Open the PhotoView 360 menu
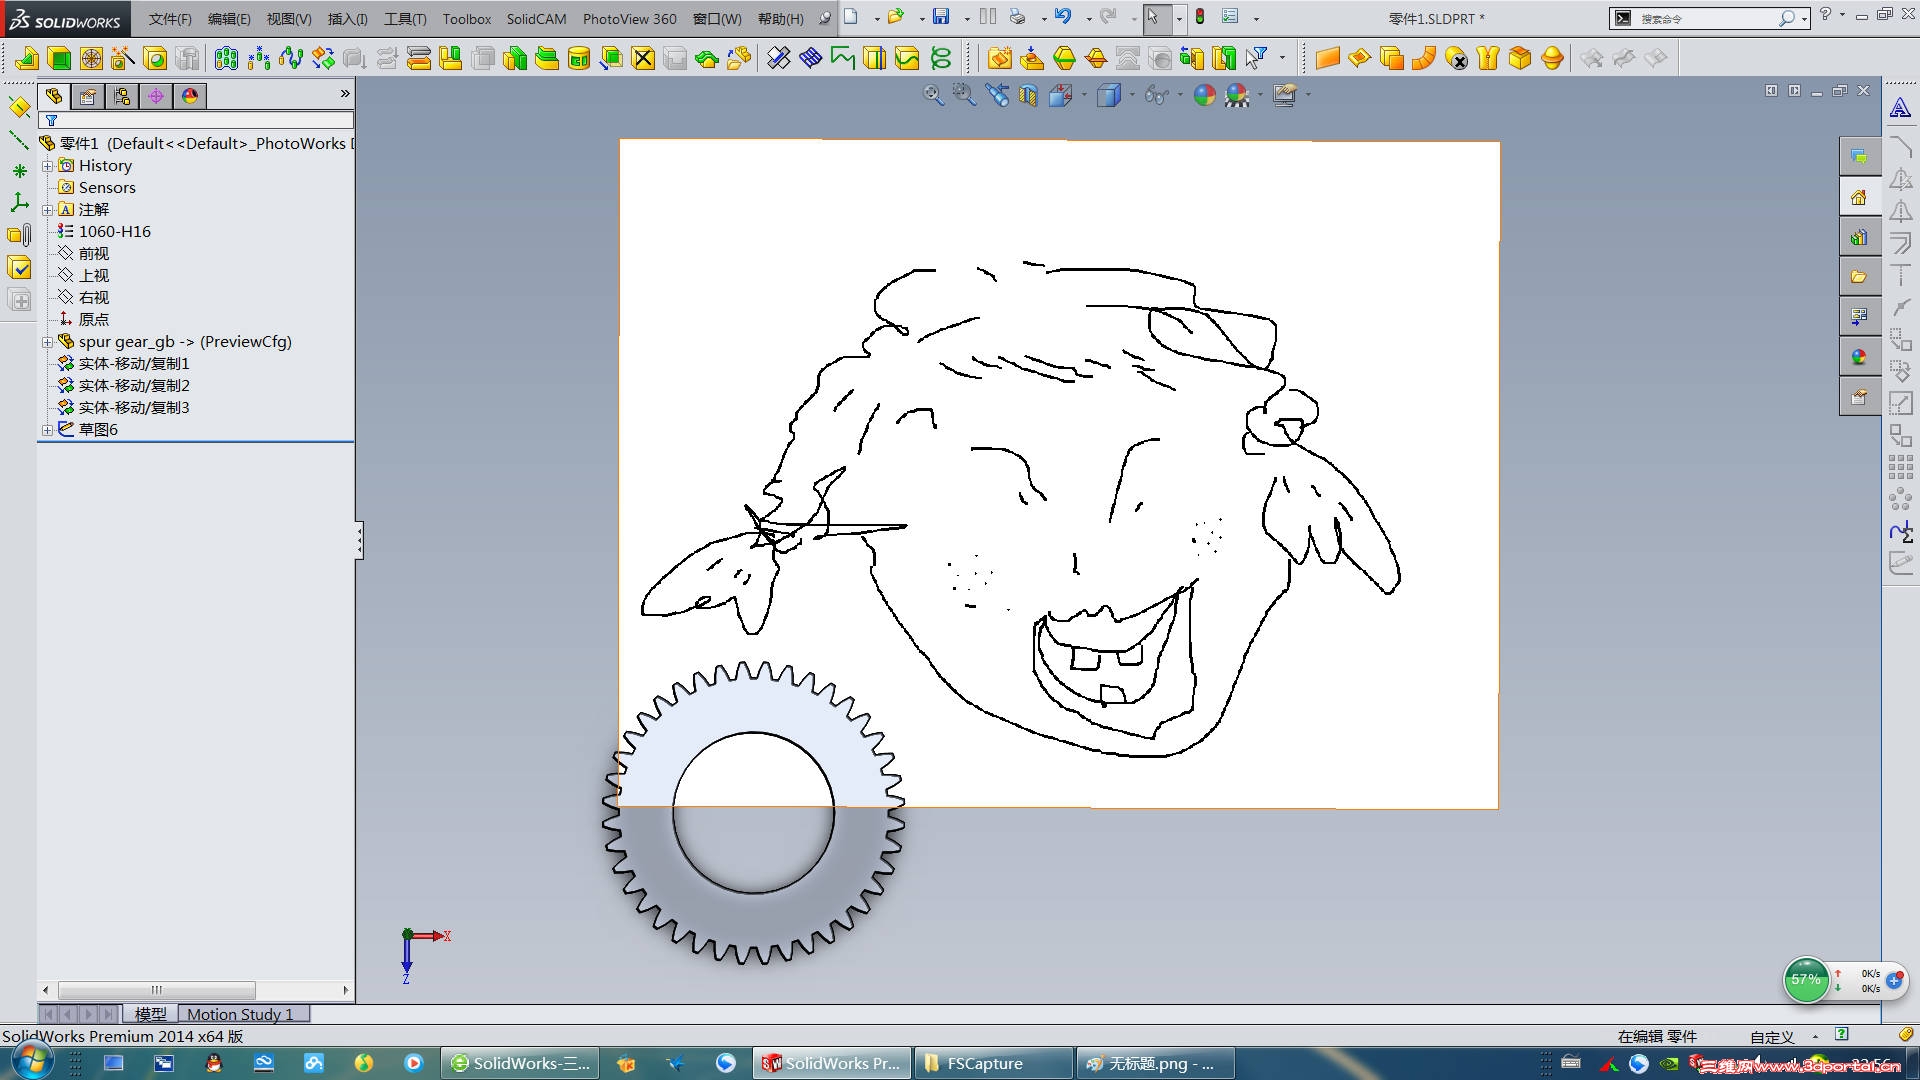 click(x=629, y=19)
